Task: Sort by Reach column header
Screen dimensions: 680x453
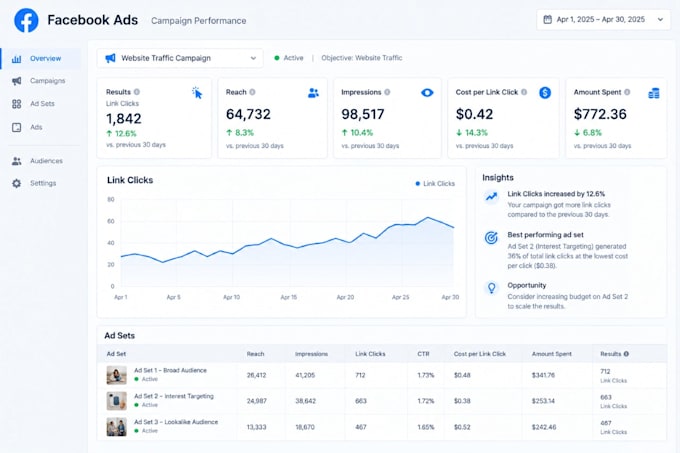Action: (x=255, y=354)
